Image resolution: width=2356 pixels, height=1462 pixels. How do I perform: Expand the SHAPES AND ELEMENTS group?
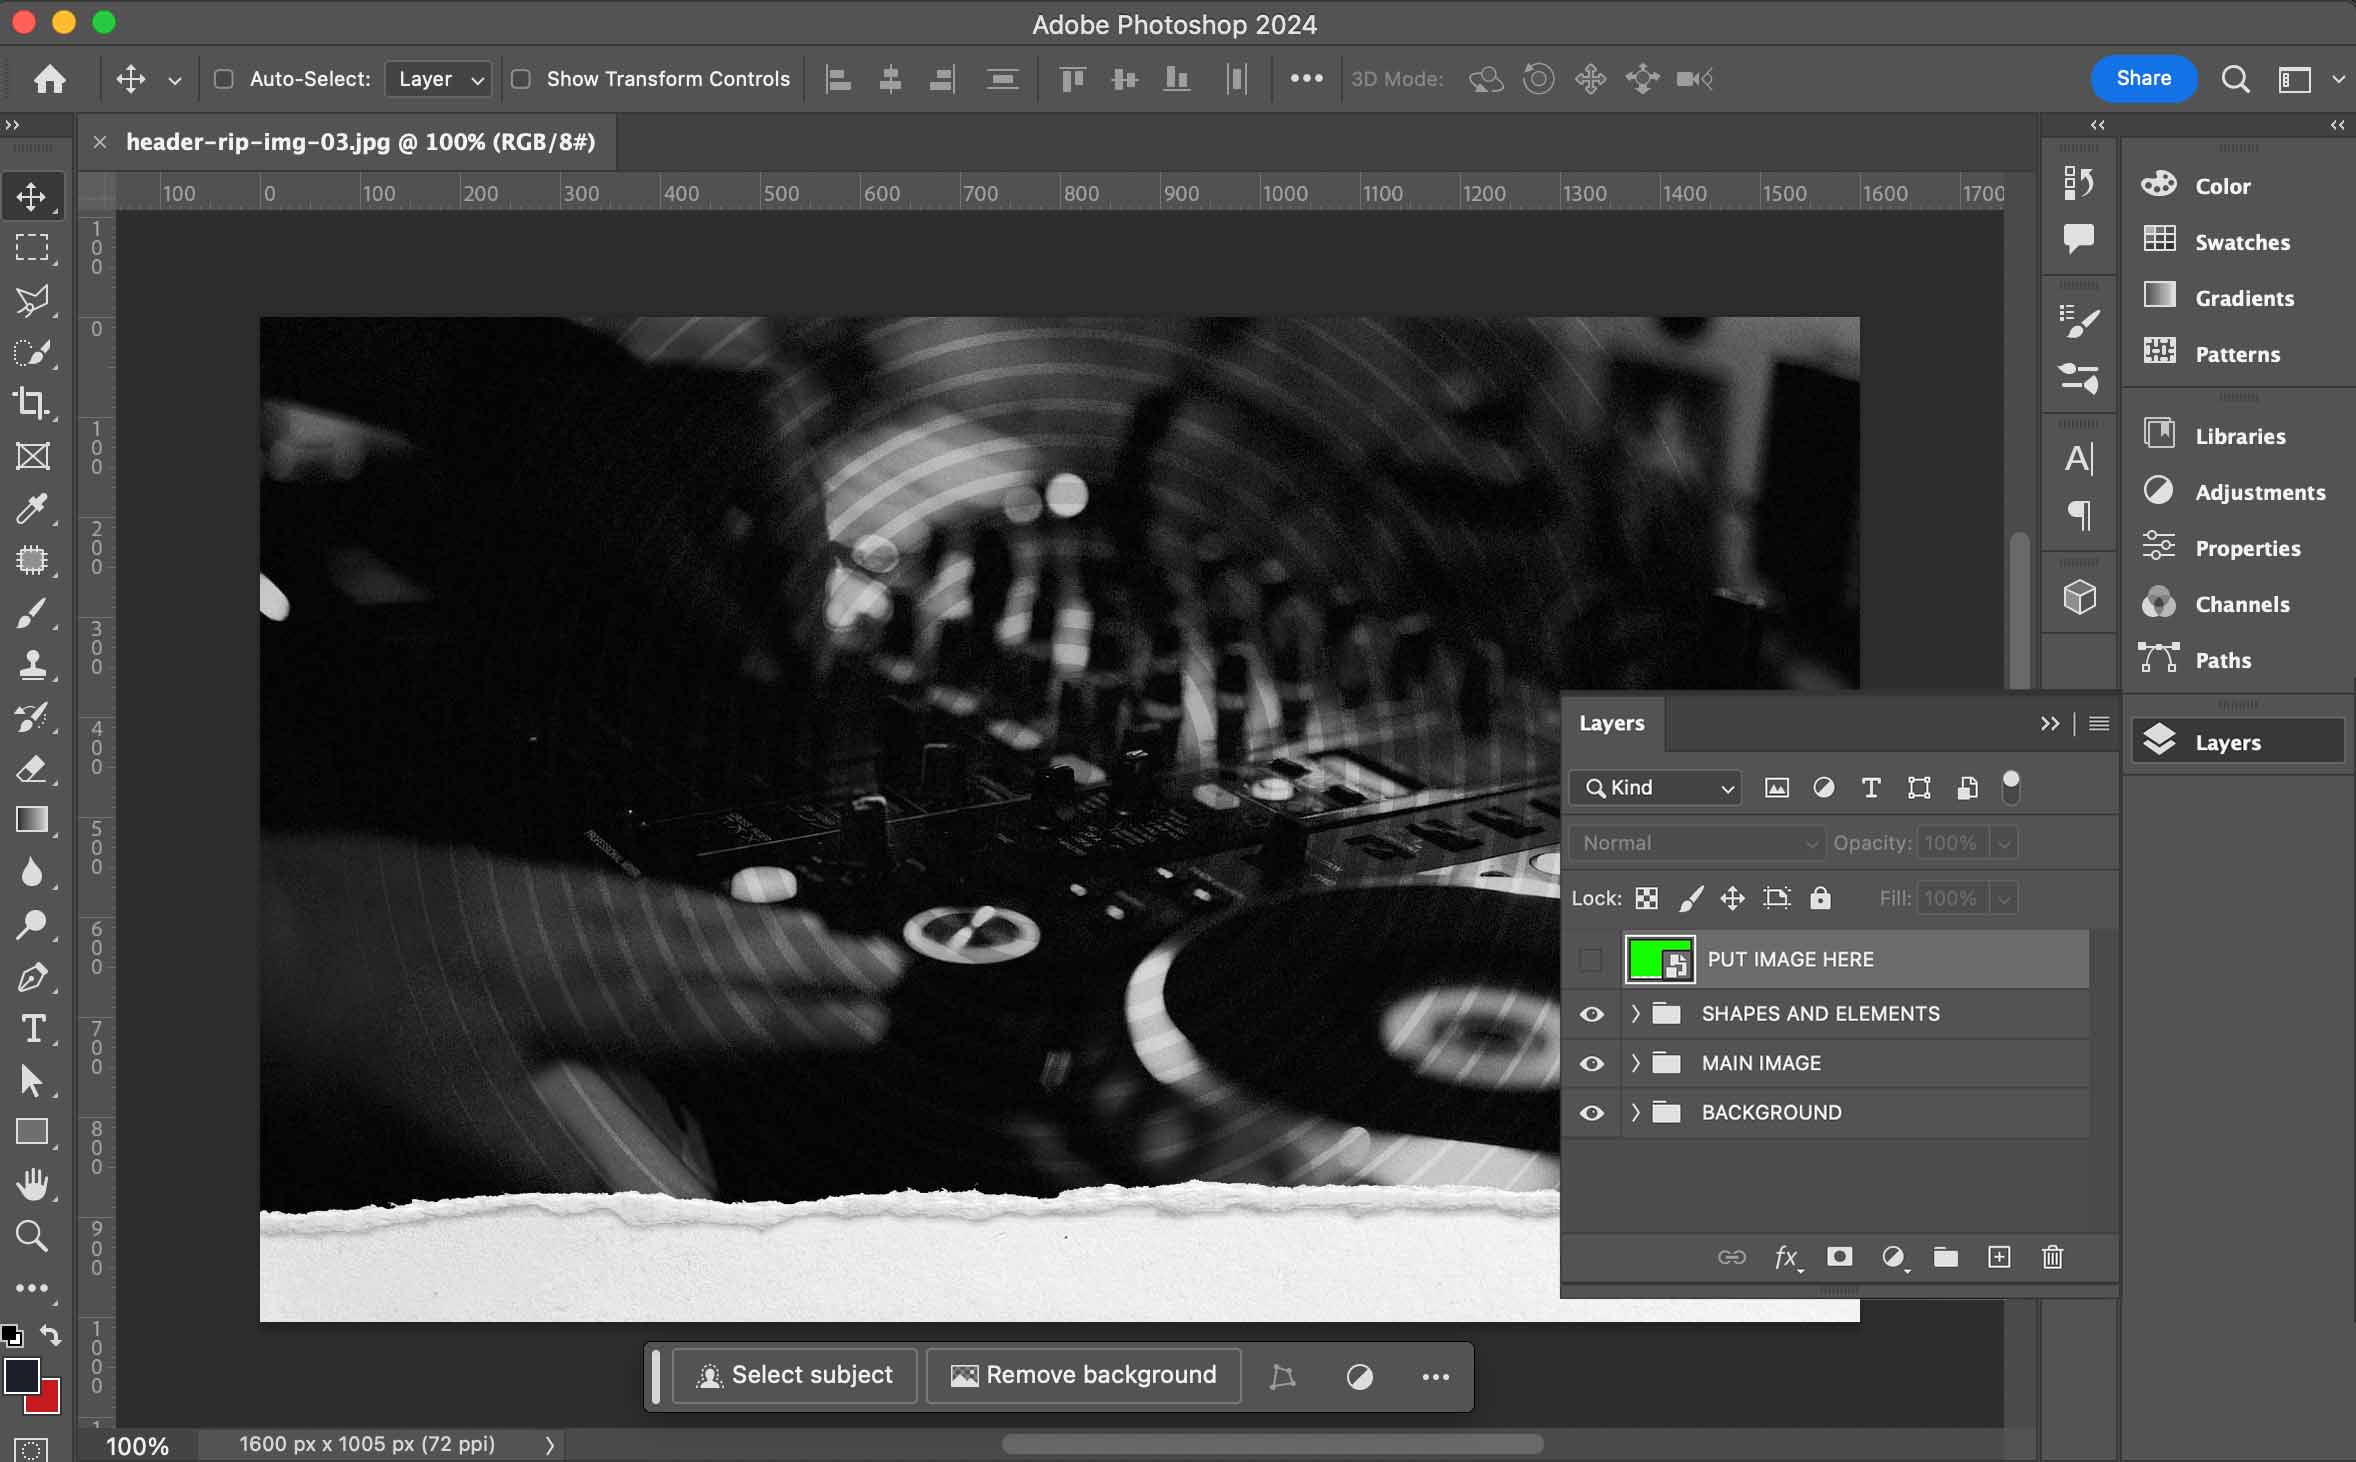1636,1014
